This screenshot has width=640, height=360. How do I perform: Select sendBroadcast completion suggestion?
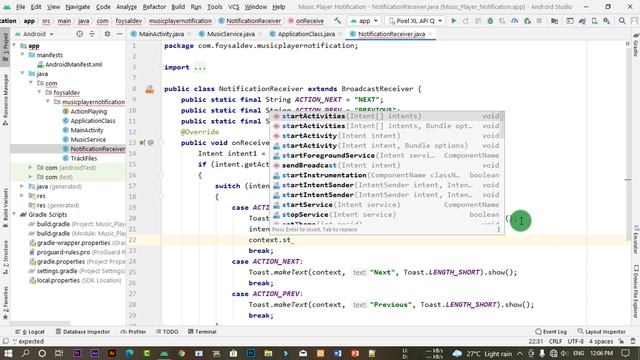click(x=387, y=165)
